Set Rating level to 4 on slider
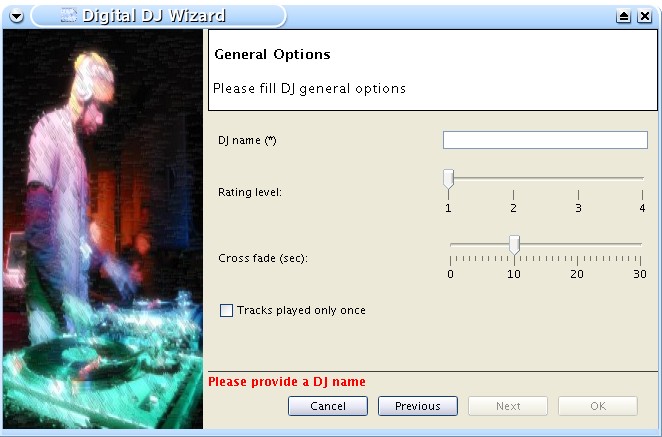This screenshot has width=662, height=437. coord(642,179)
